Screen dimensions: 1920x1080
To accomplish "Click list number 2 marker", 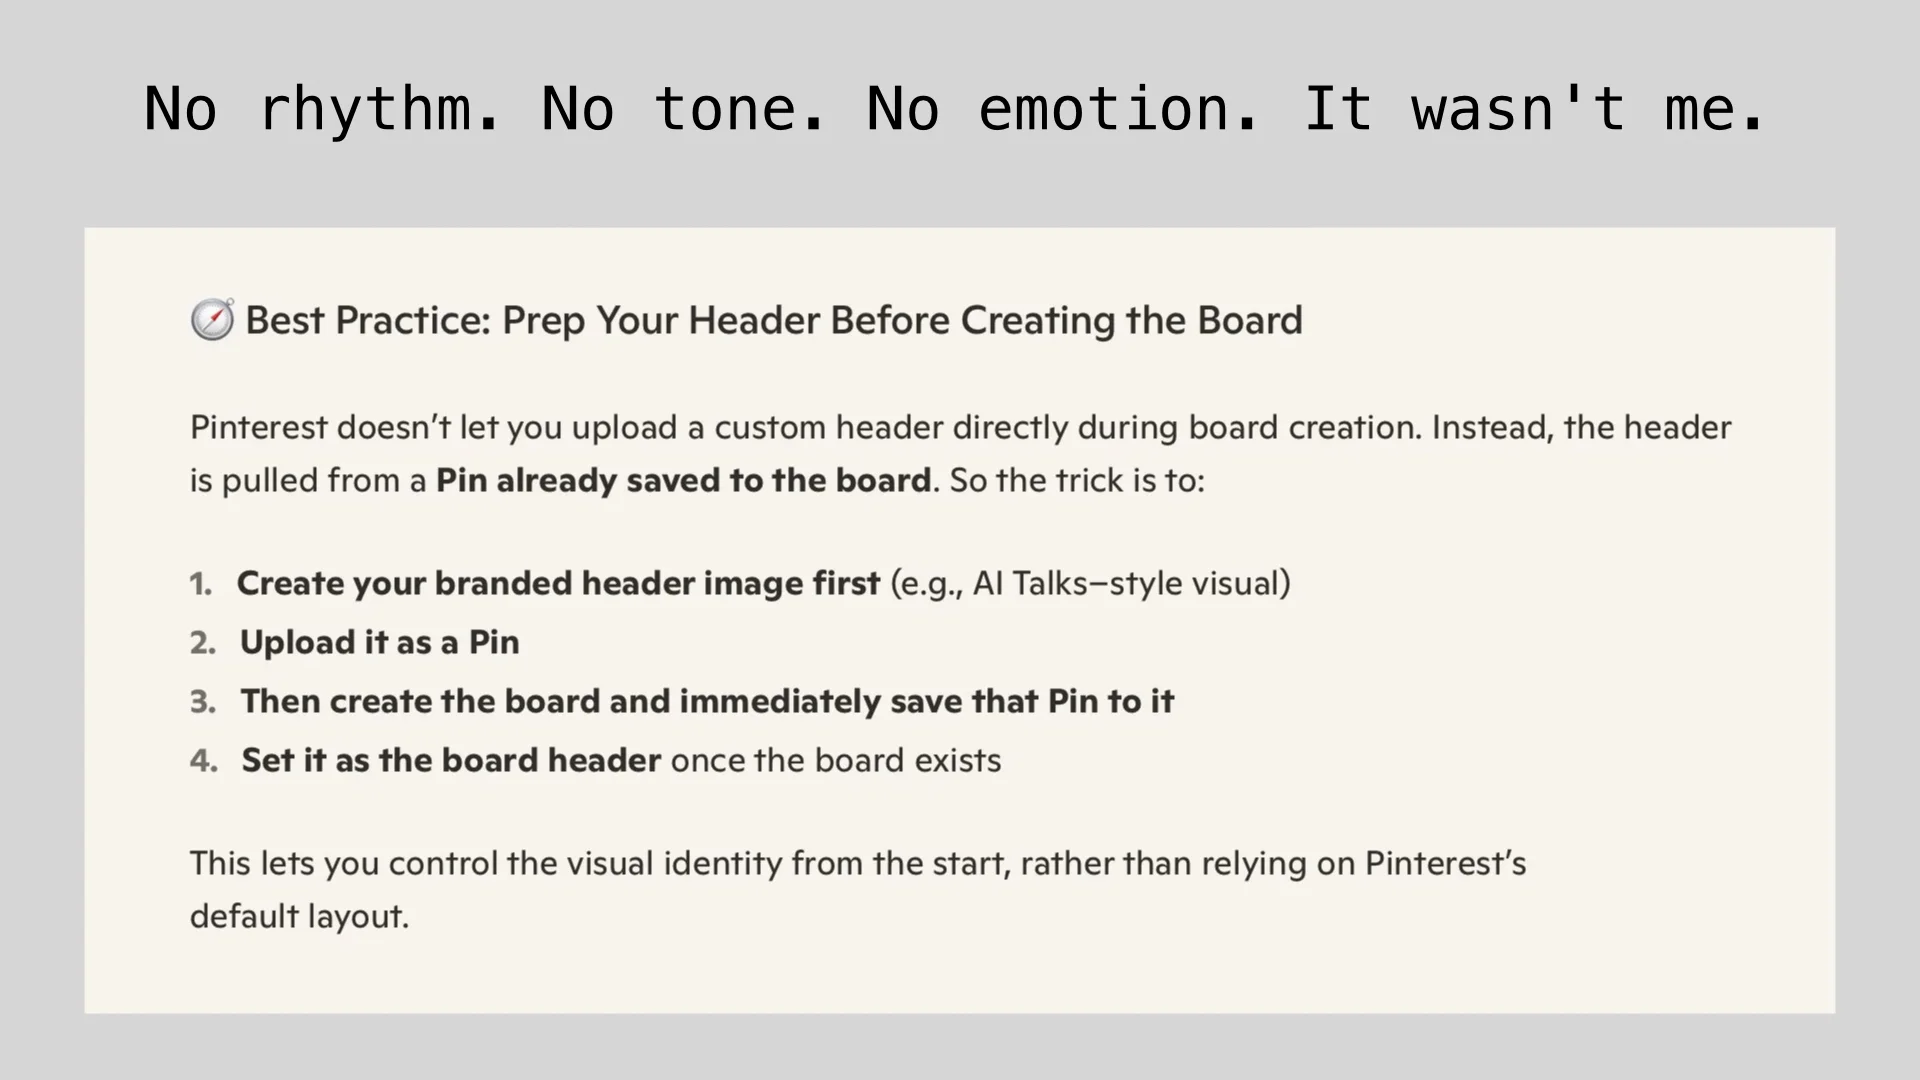I will [x=203, y=642].
